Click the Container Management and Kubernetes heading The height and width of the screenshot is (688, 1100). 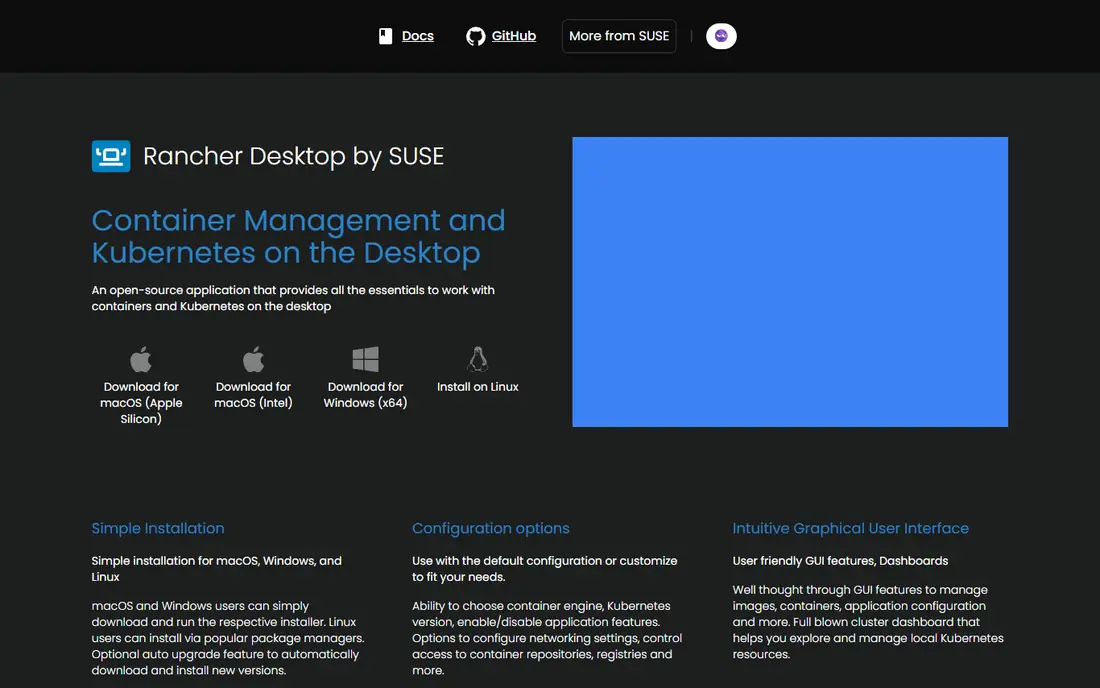pyautogui.click(x=298, y=236)
